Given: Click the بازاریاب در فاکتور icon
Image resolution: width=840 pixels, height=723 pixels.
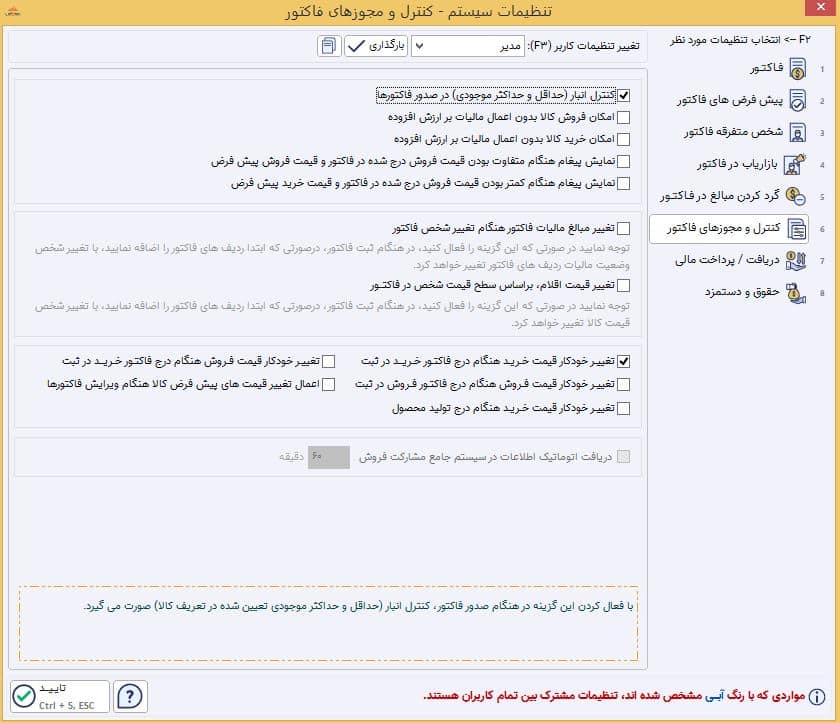Looking at the screenshot, I should tap(795, 164).
